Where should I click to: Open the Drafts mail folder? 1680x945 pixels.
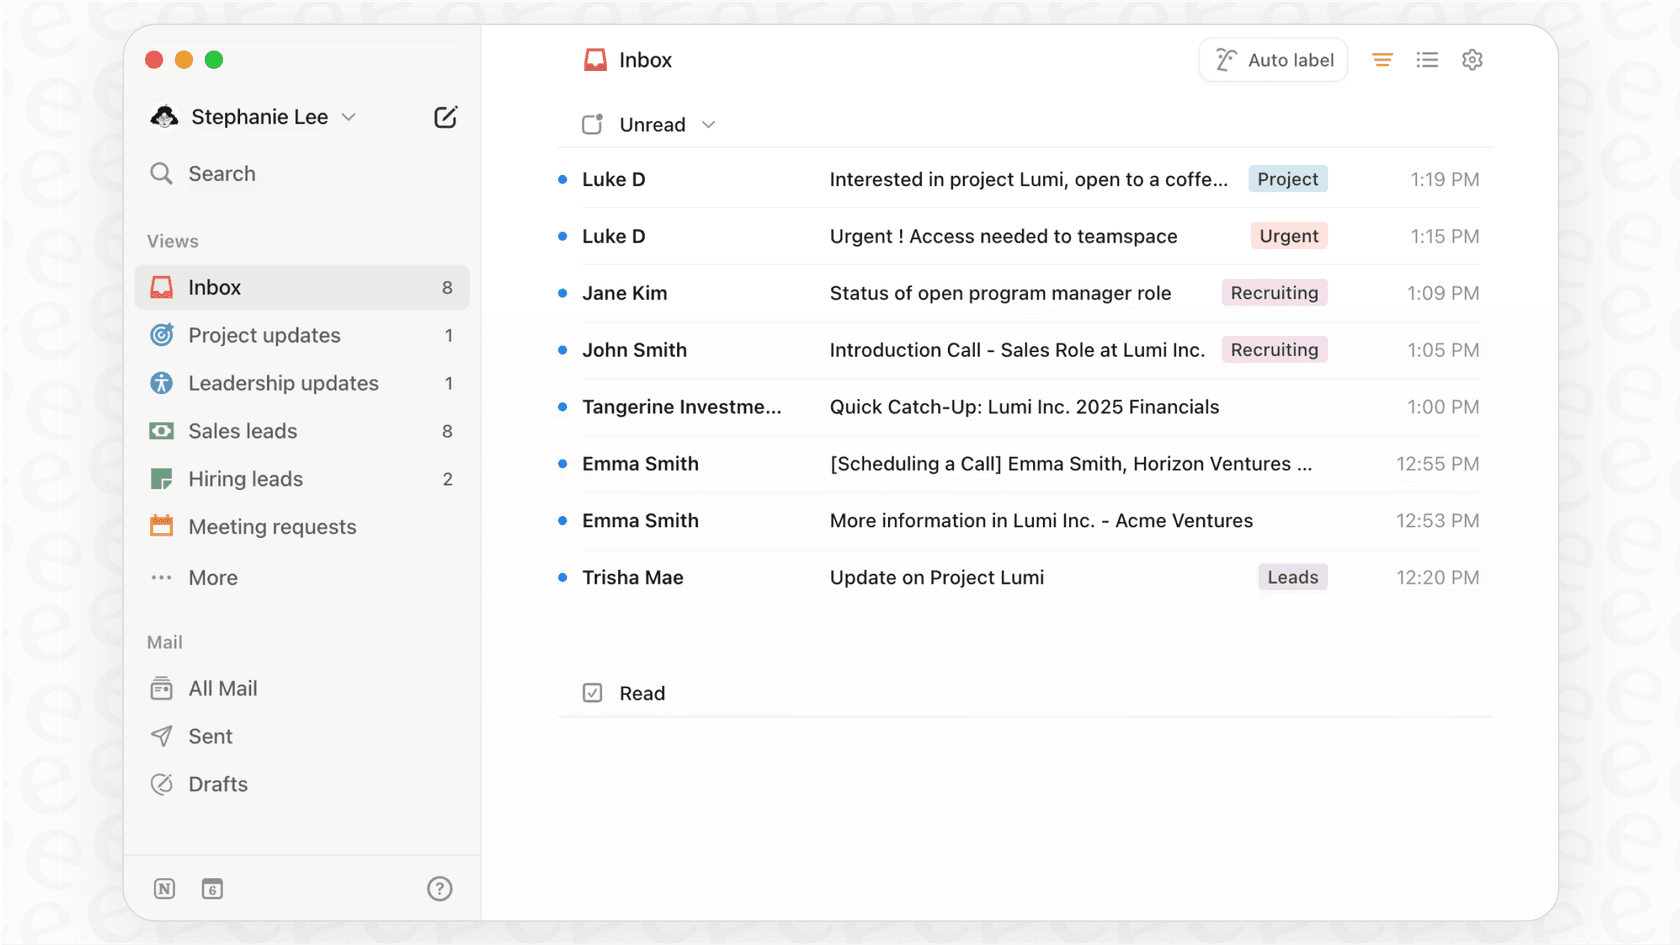click(217, 784)
